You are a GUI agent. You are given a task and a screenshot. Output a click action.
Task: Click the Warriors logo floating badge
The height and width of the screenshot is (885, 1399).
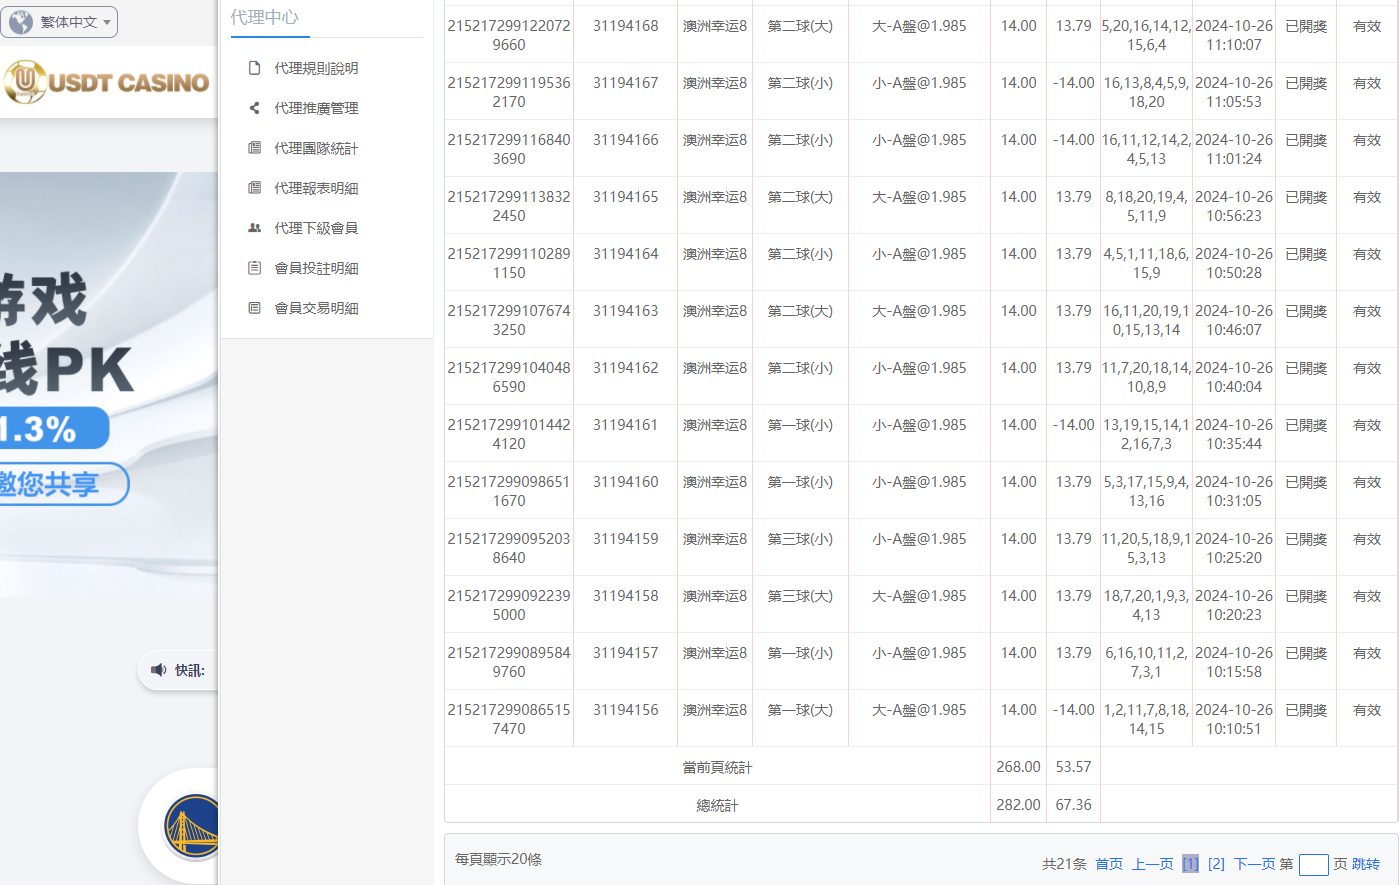(193, 827)
